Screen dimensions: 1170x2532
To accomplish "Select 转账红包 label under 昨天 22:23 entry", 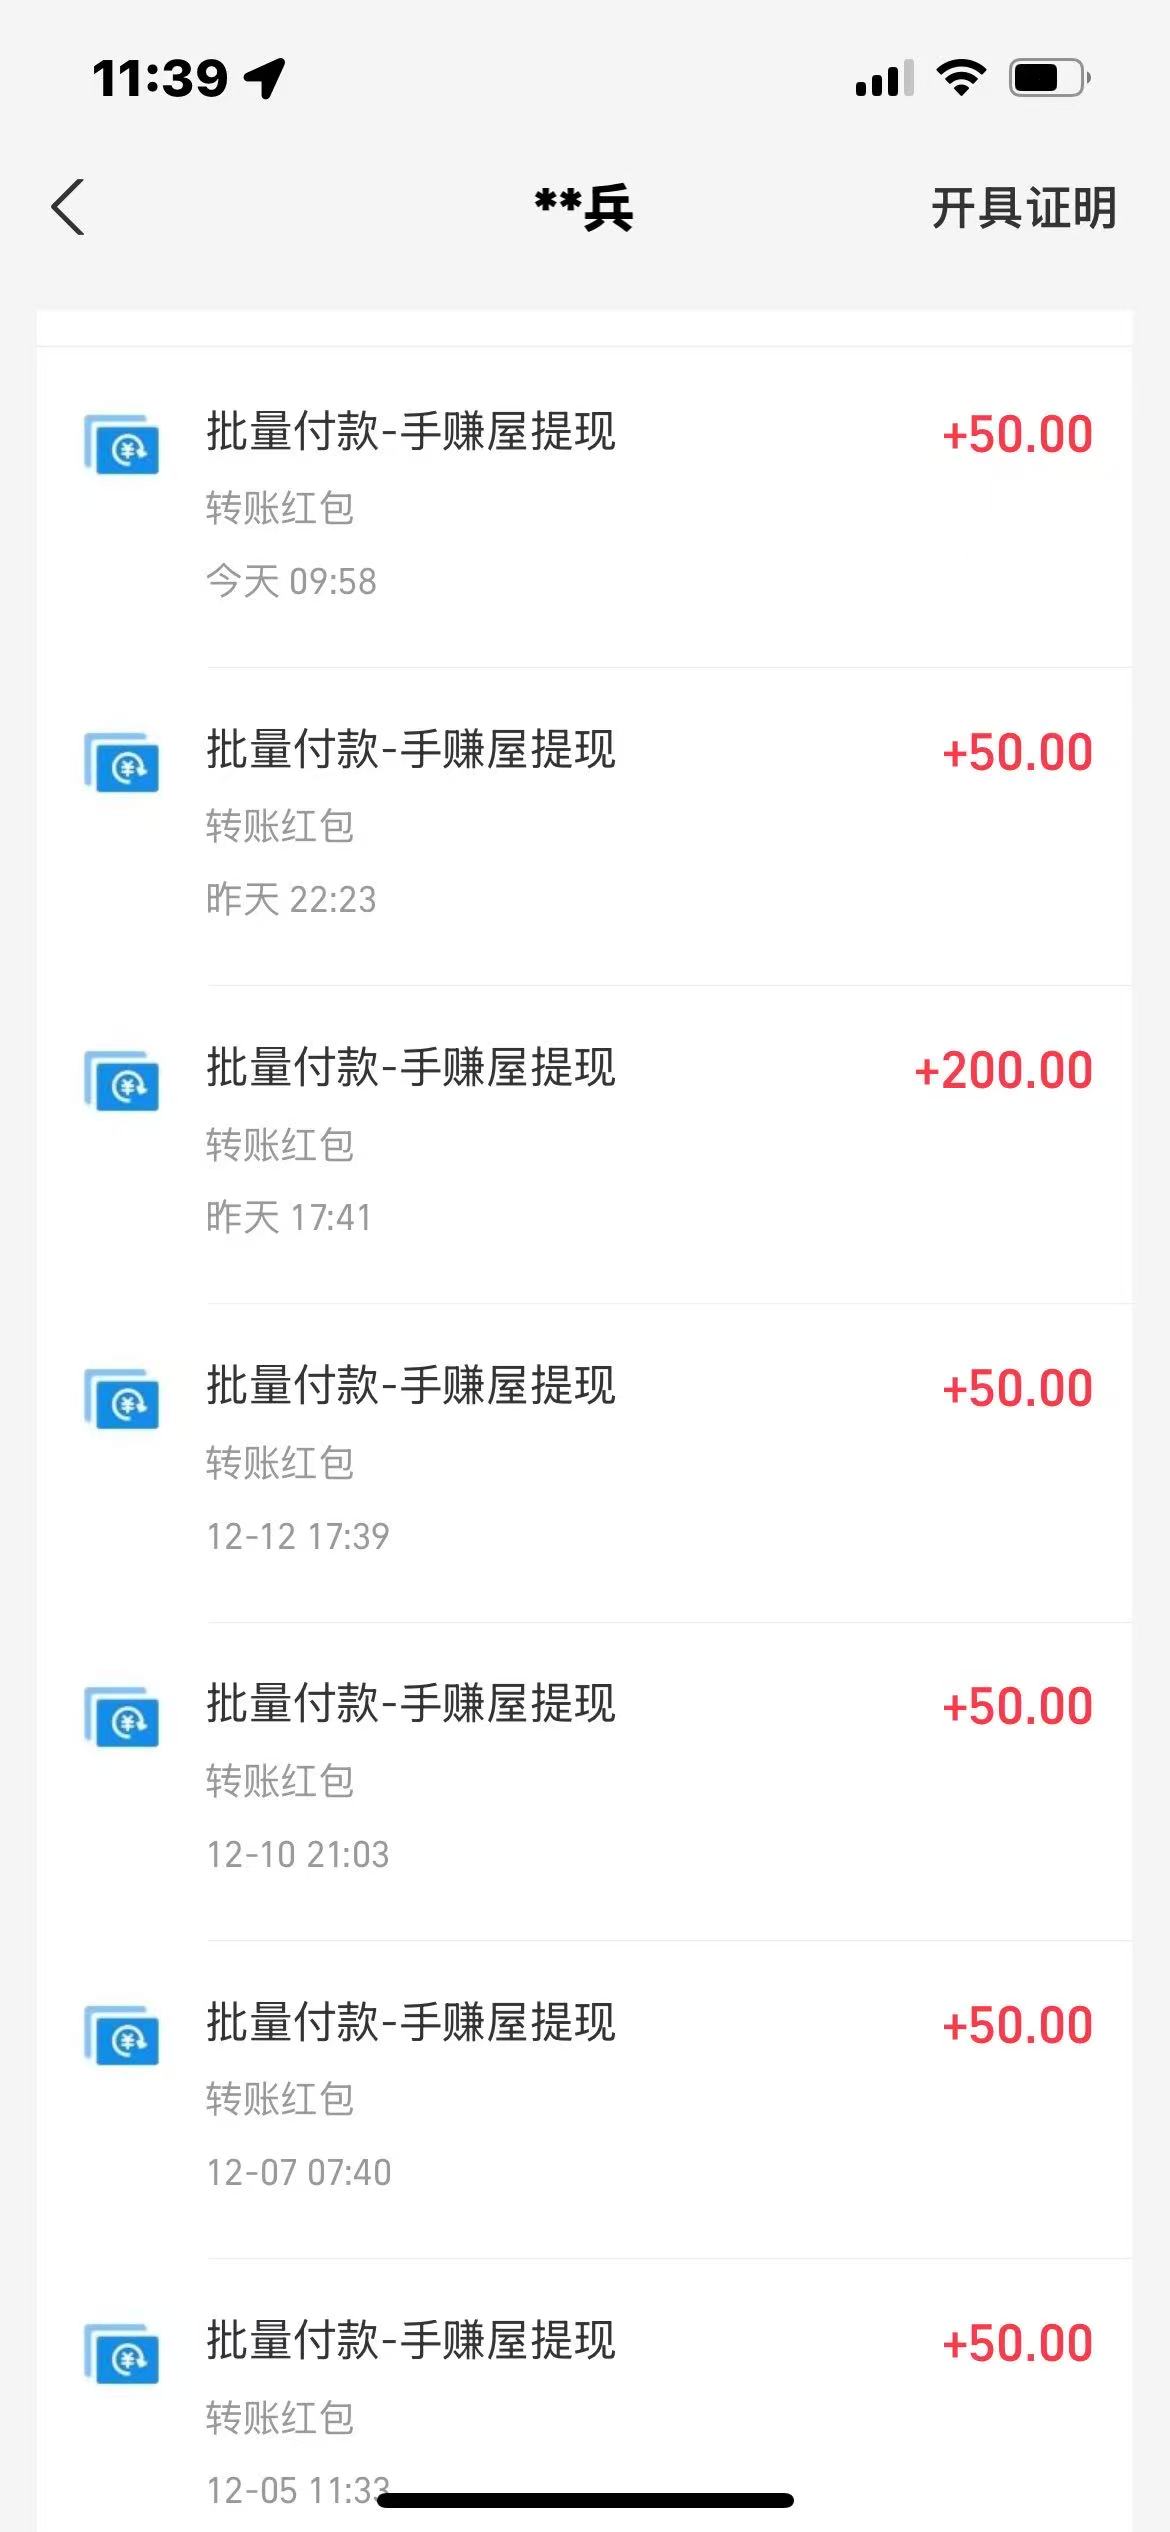I will pos(280,826).
